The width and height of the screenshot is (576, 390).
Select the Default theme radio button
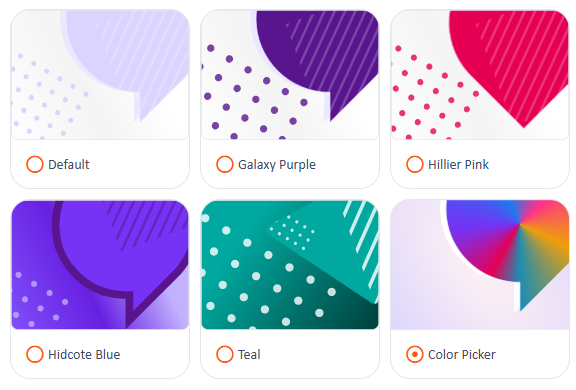point(35,164)
